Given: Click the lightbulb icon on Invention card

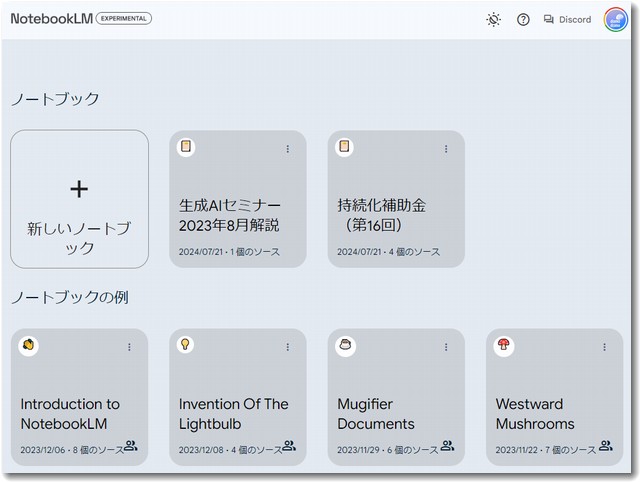Looking at the screenshot, I should (x=185, y=345).
